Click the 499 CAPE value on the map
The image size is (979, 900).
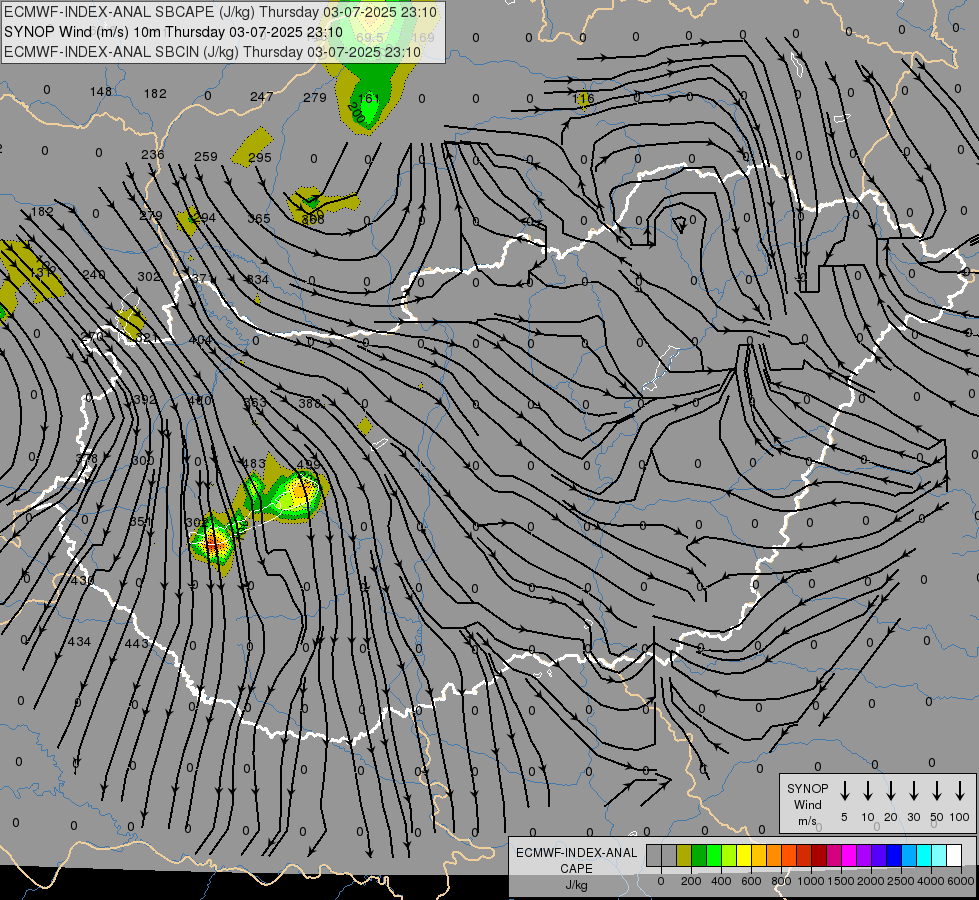pyautogui.click(x=308, y=463)
